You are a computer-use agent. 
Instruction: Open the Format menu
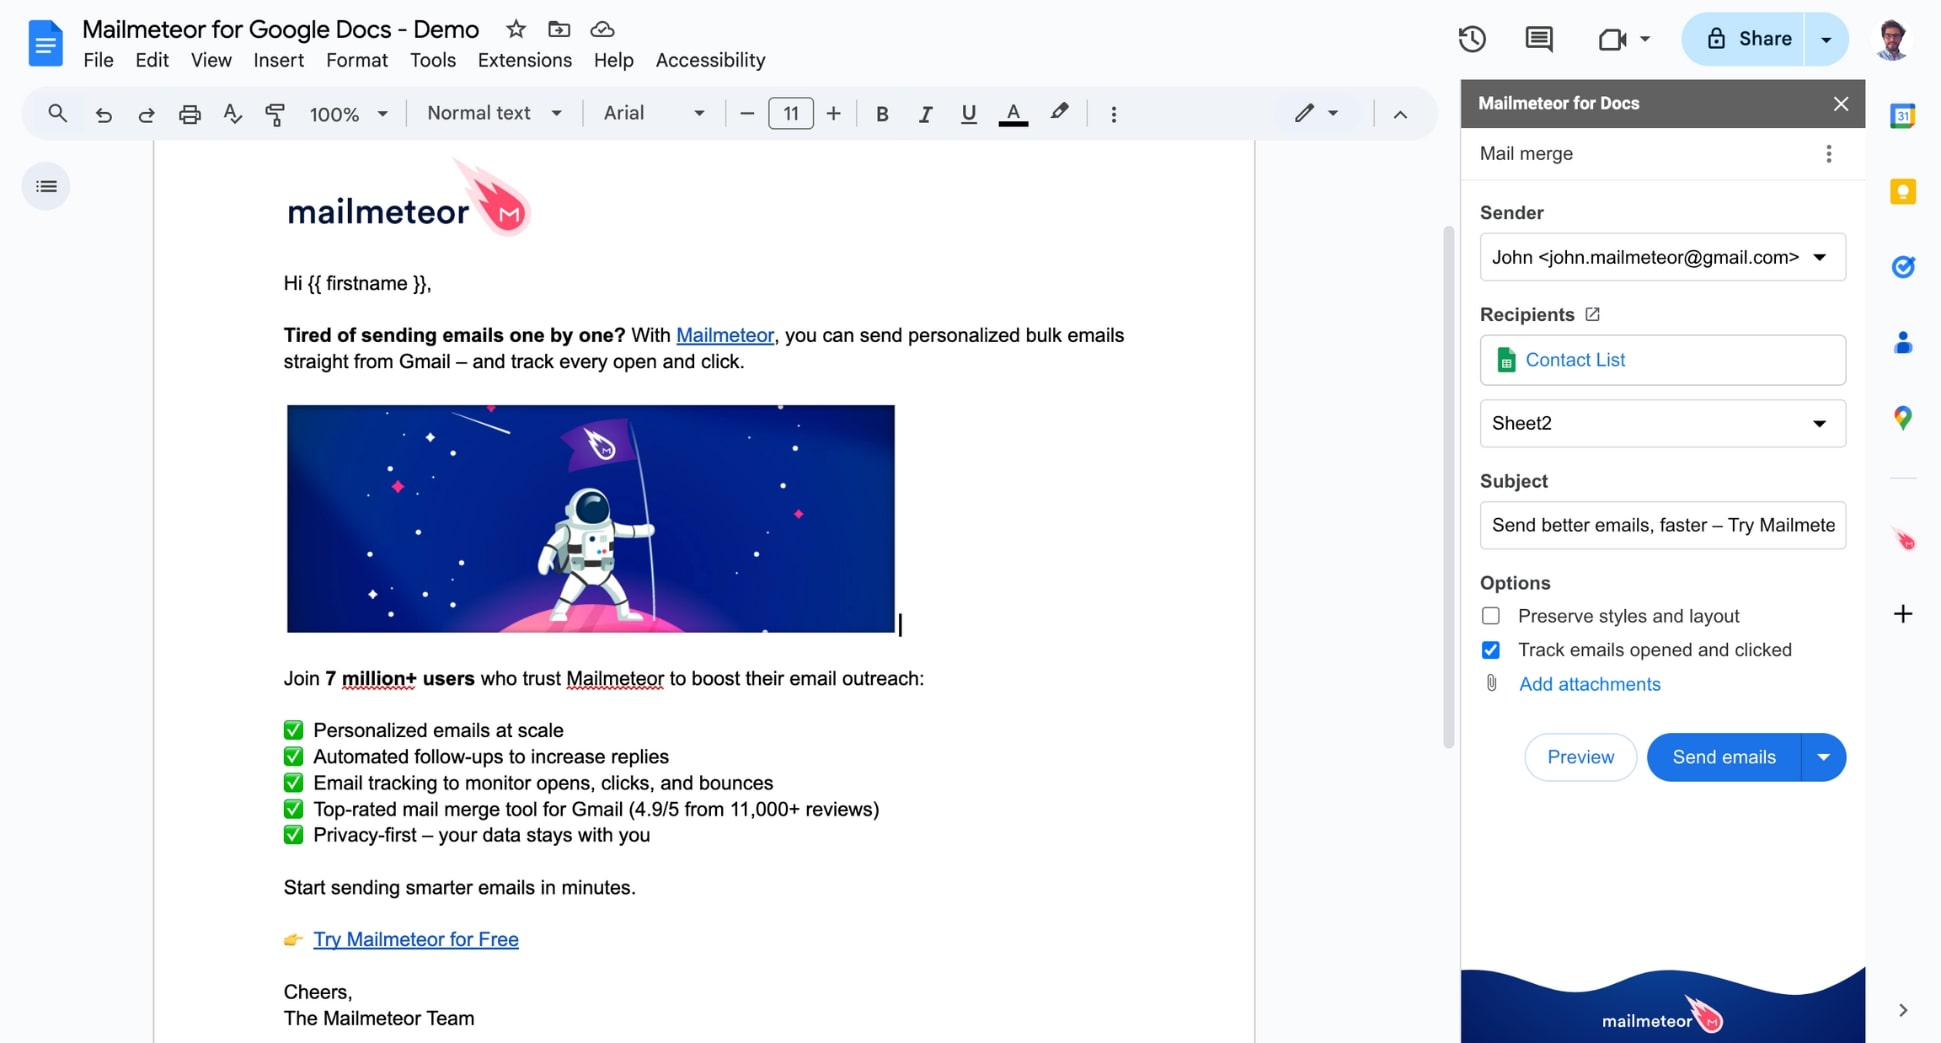click(x=357, y=60)
